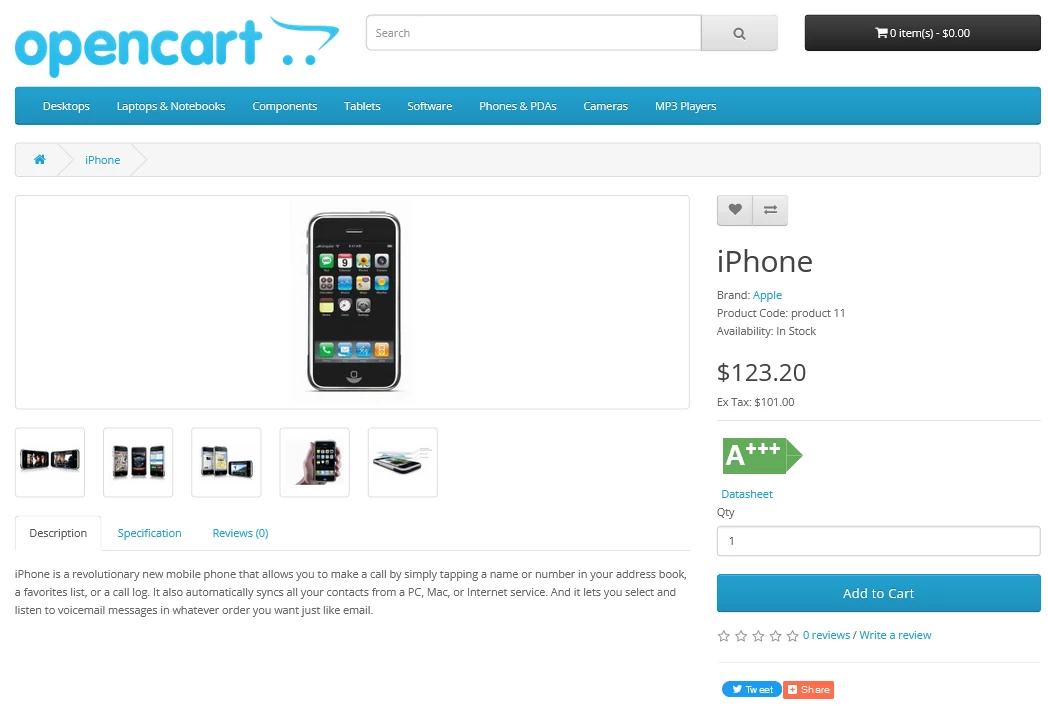Image resolution: width=1048 pixels, height=709 pixels.
Task: Switch to the Specification tab
Action: pos(150,533)
